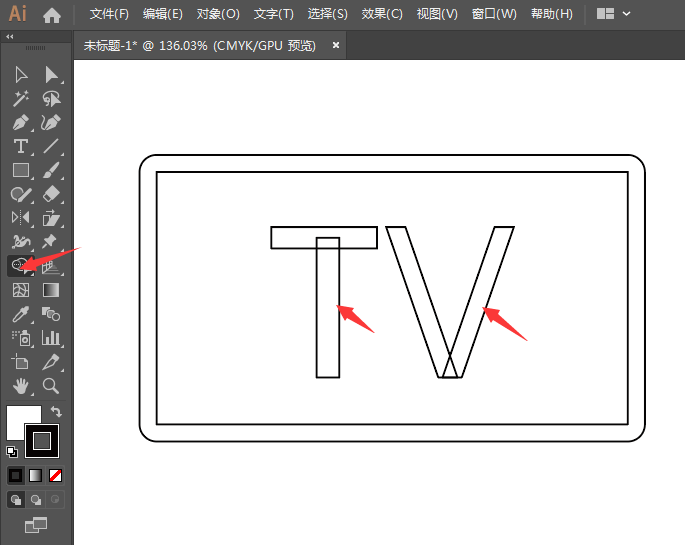685x545 pixels.
Task: Open the 文字(T) menu
Action: [x=273, y=14]
